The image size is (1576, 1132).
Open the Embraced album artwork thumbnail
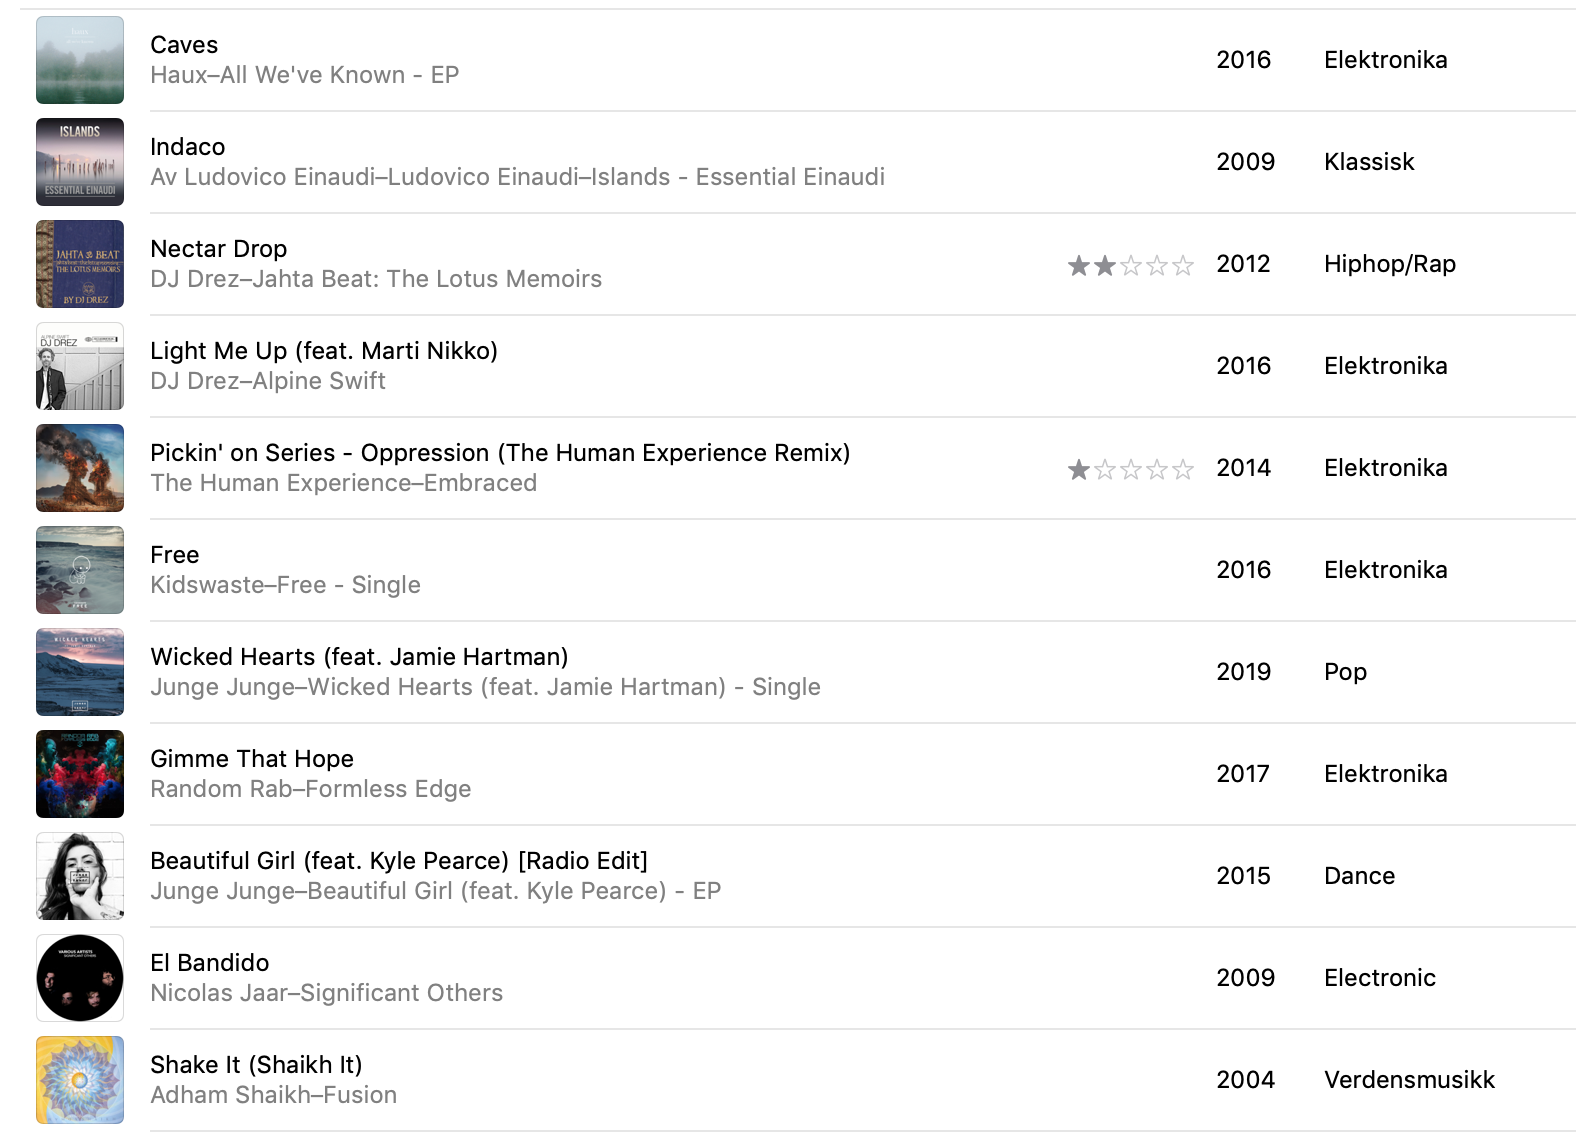pyautogui.click(x=80, y=468)
